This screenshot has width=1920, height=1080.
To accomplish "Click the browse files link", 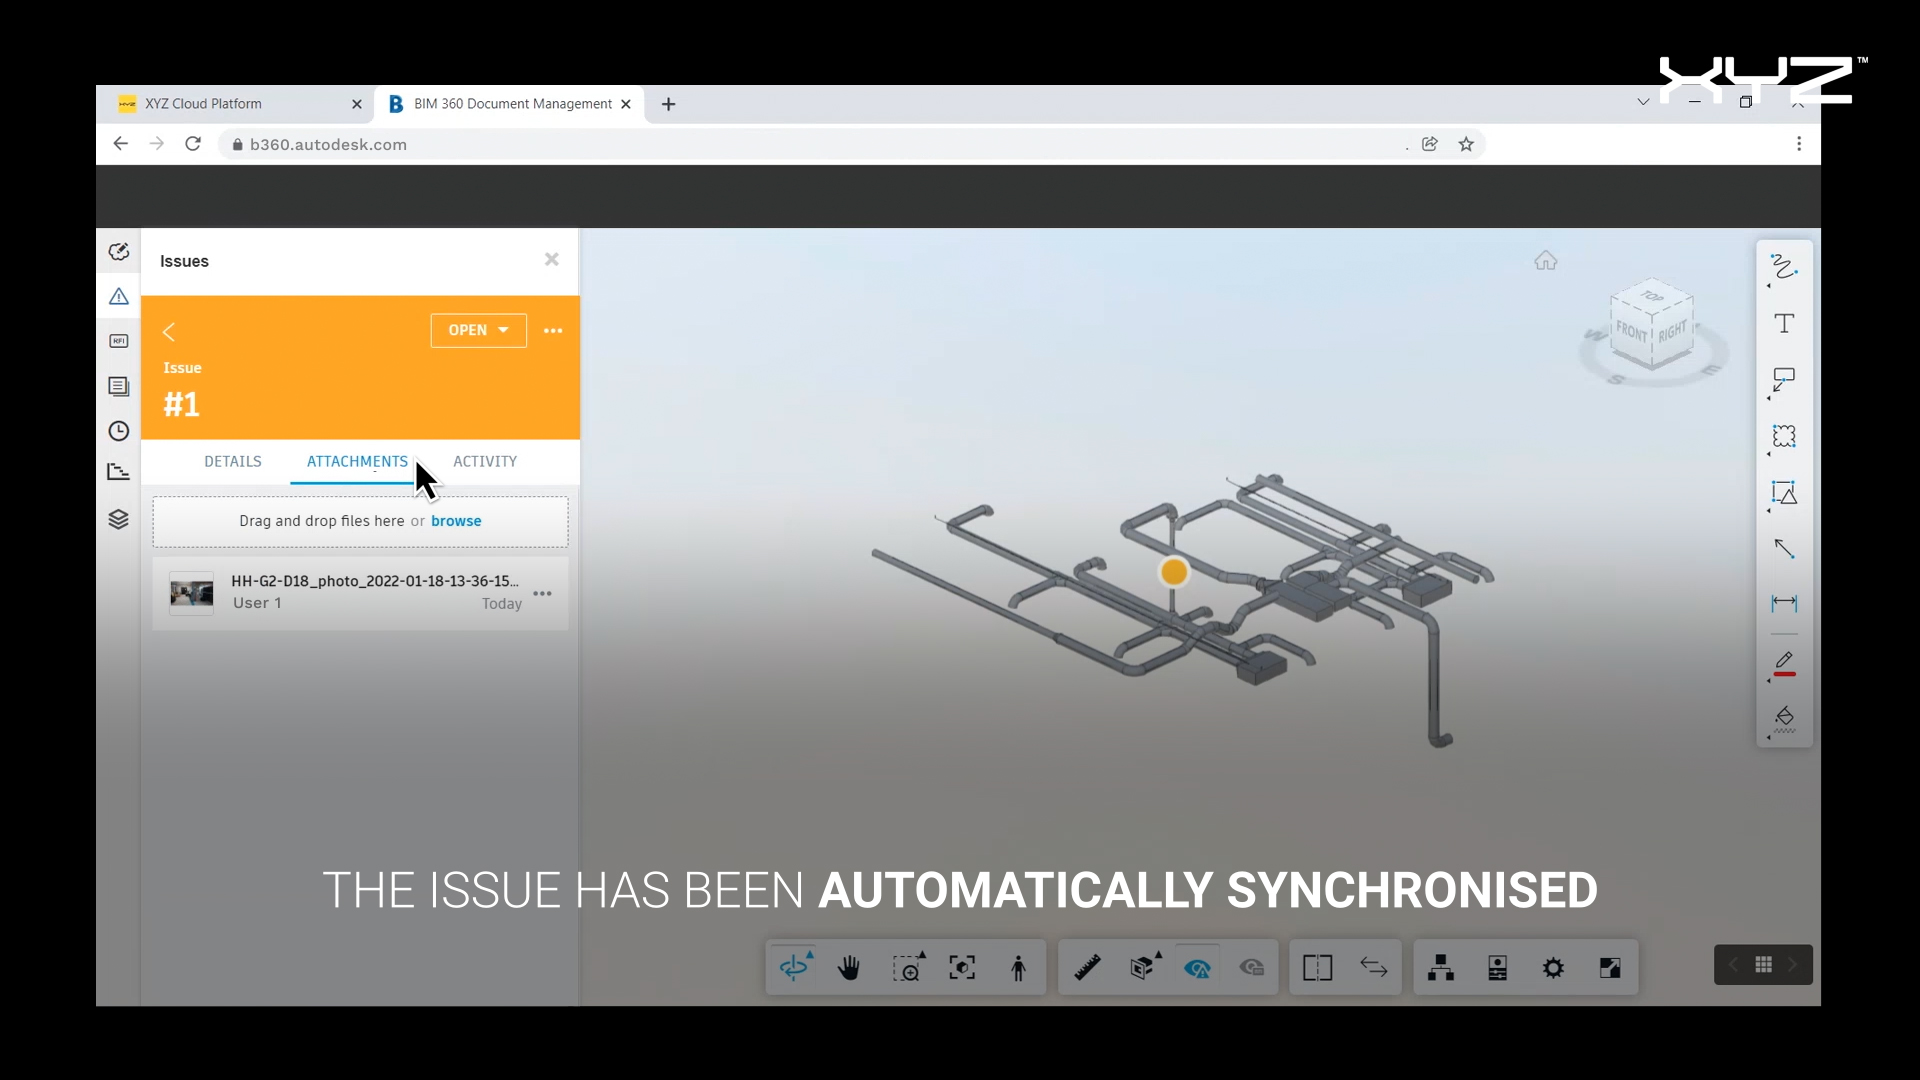I will [456, 521].
